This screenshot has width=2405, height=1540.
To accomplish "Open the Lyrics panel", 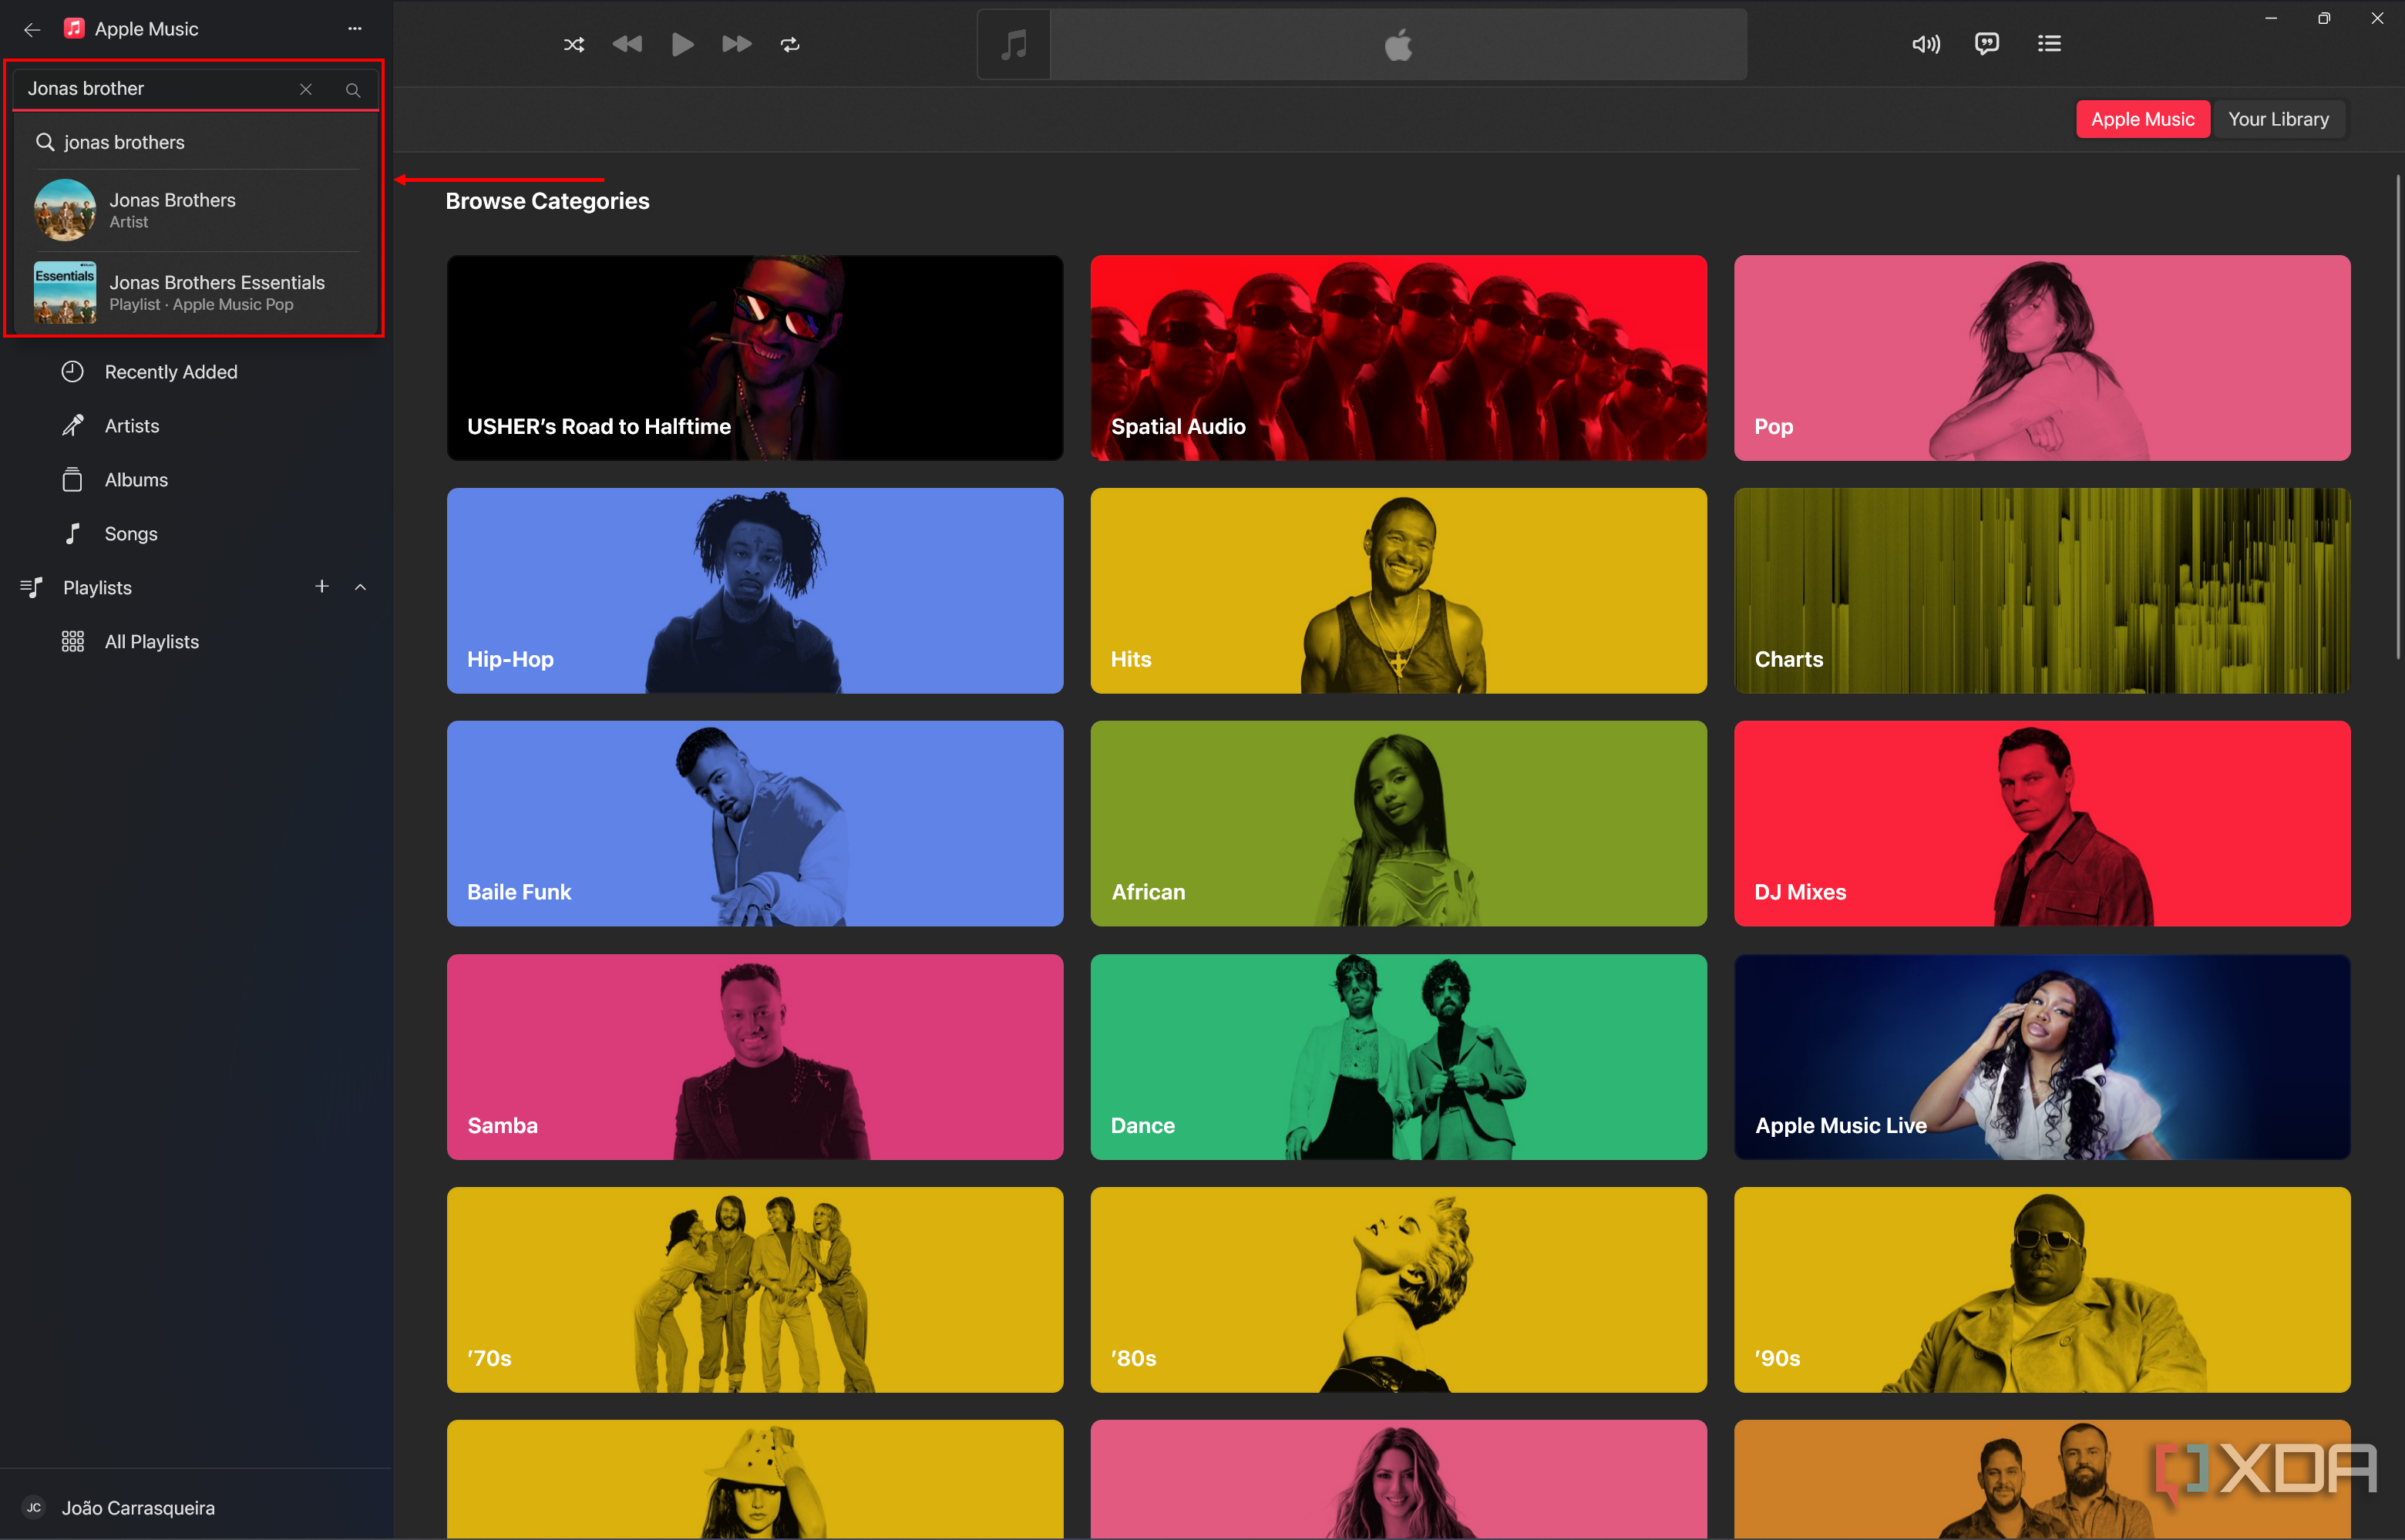I will point(1986,43).
